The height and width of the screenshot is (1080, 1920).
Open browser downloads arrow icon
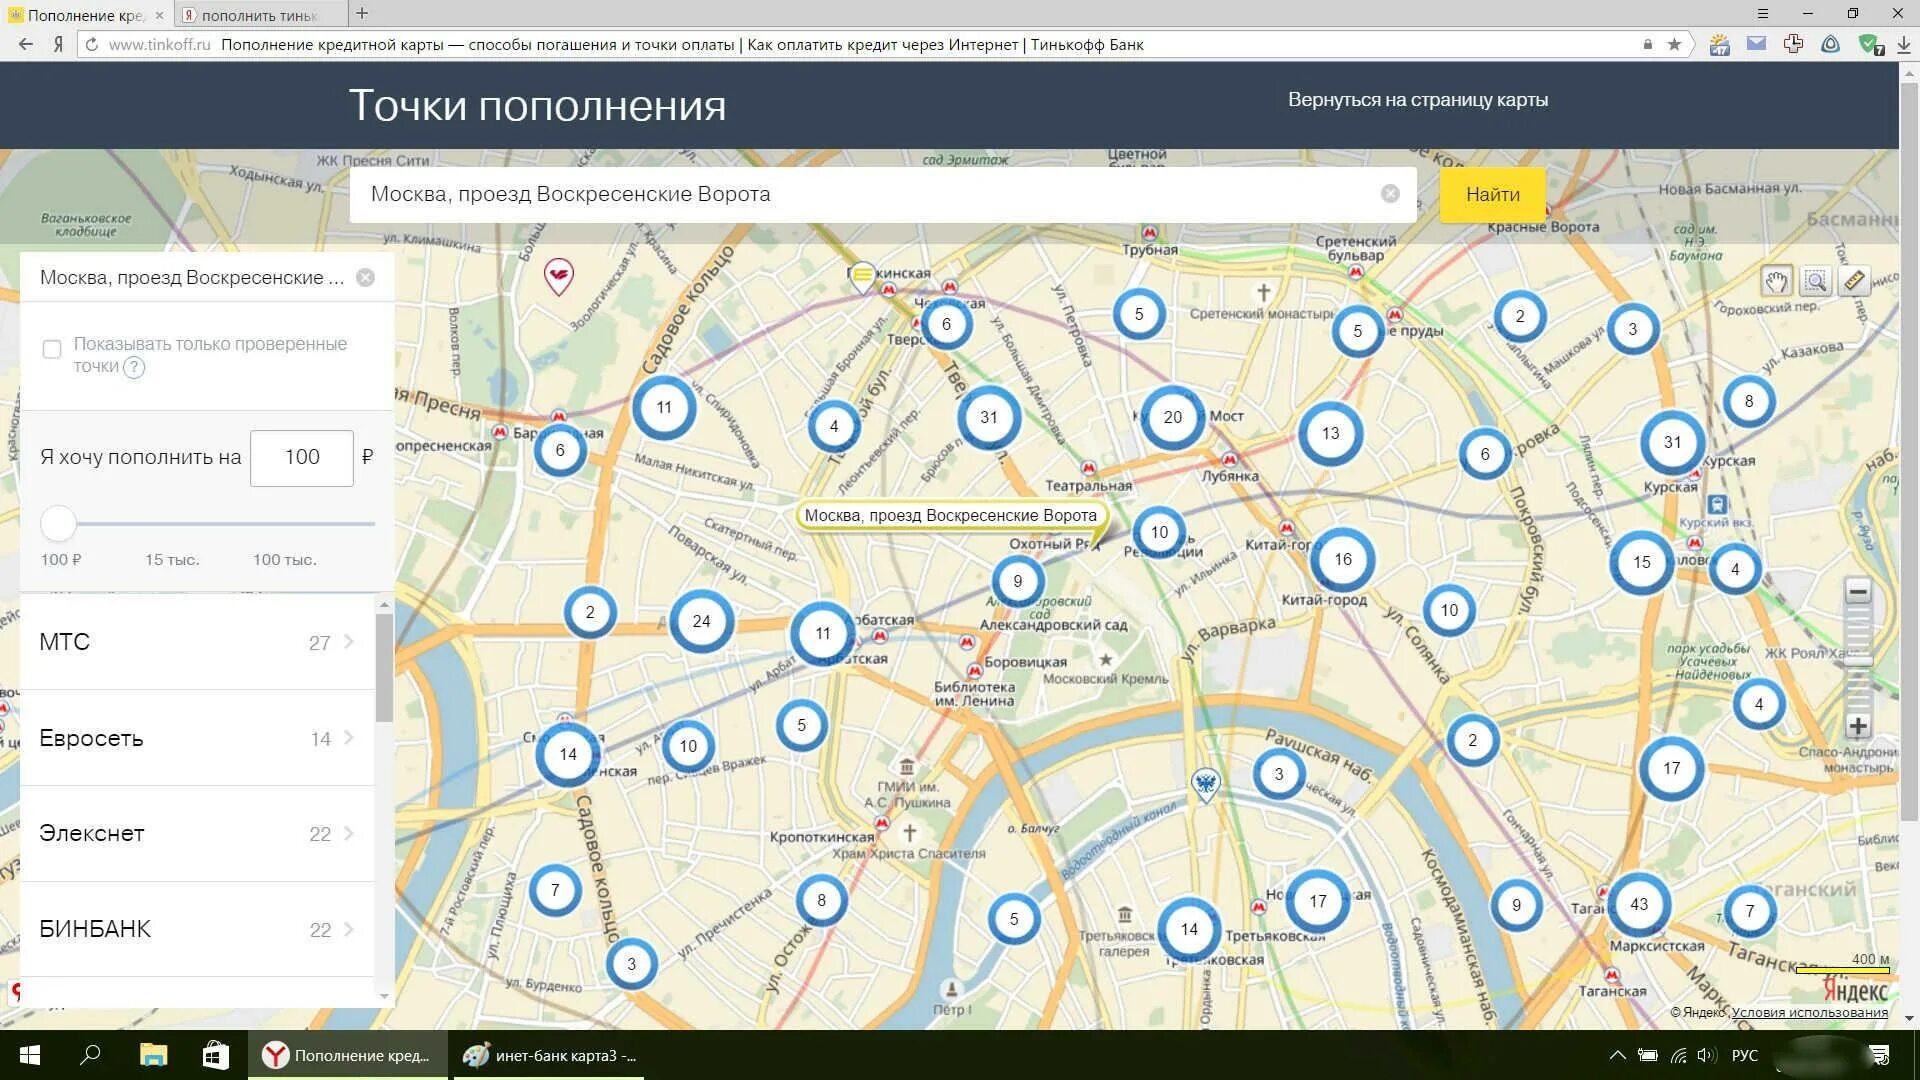(1904, 44)
